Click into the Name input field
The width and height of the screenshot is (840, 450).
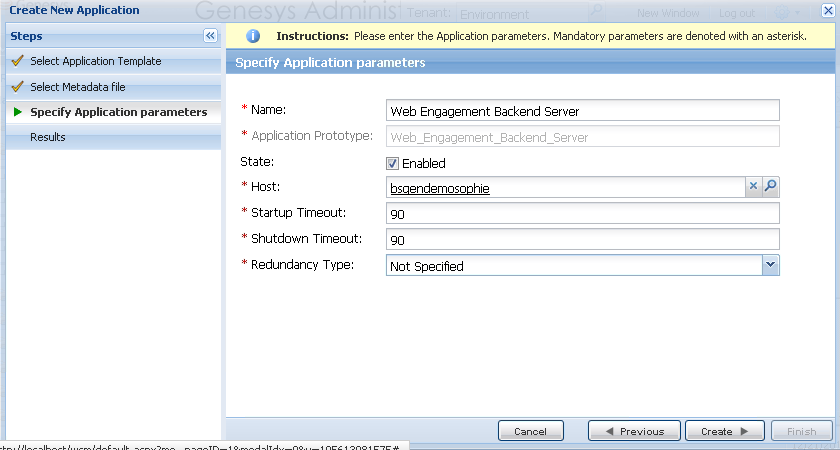coord(582,111)
